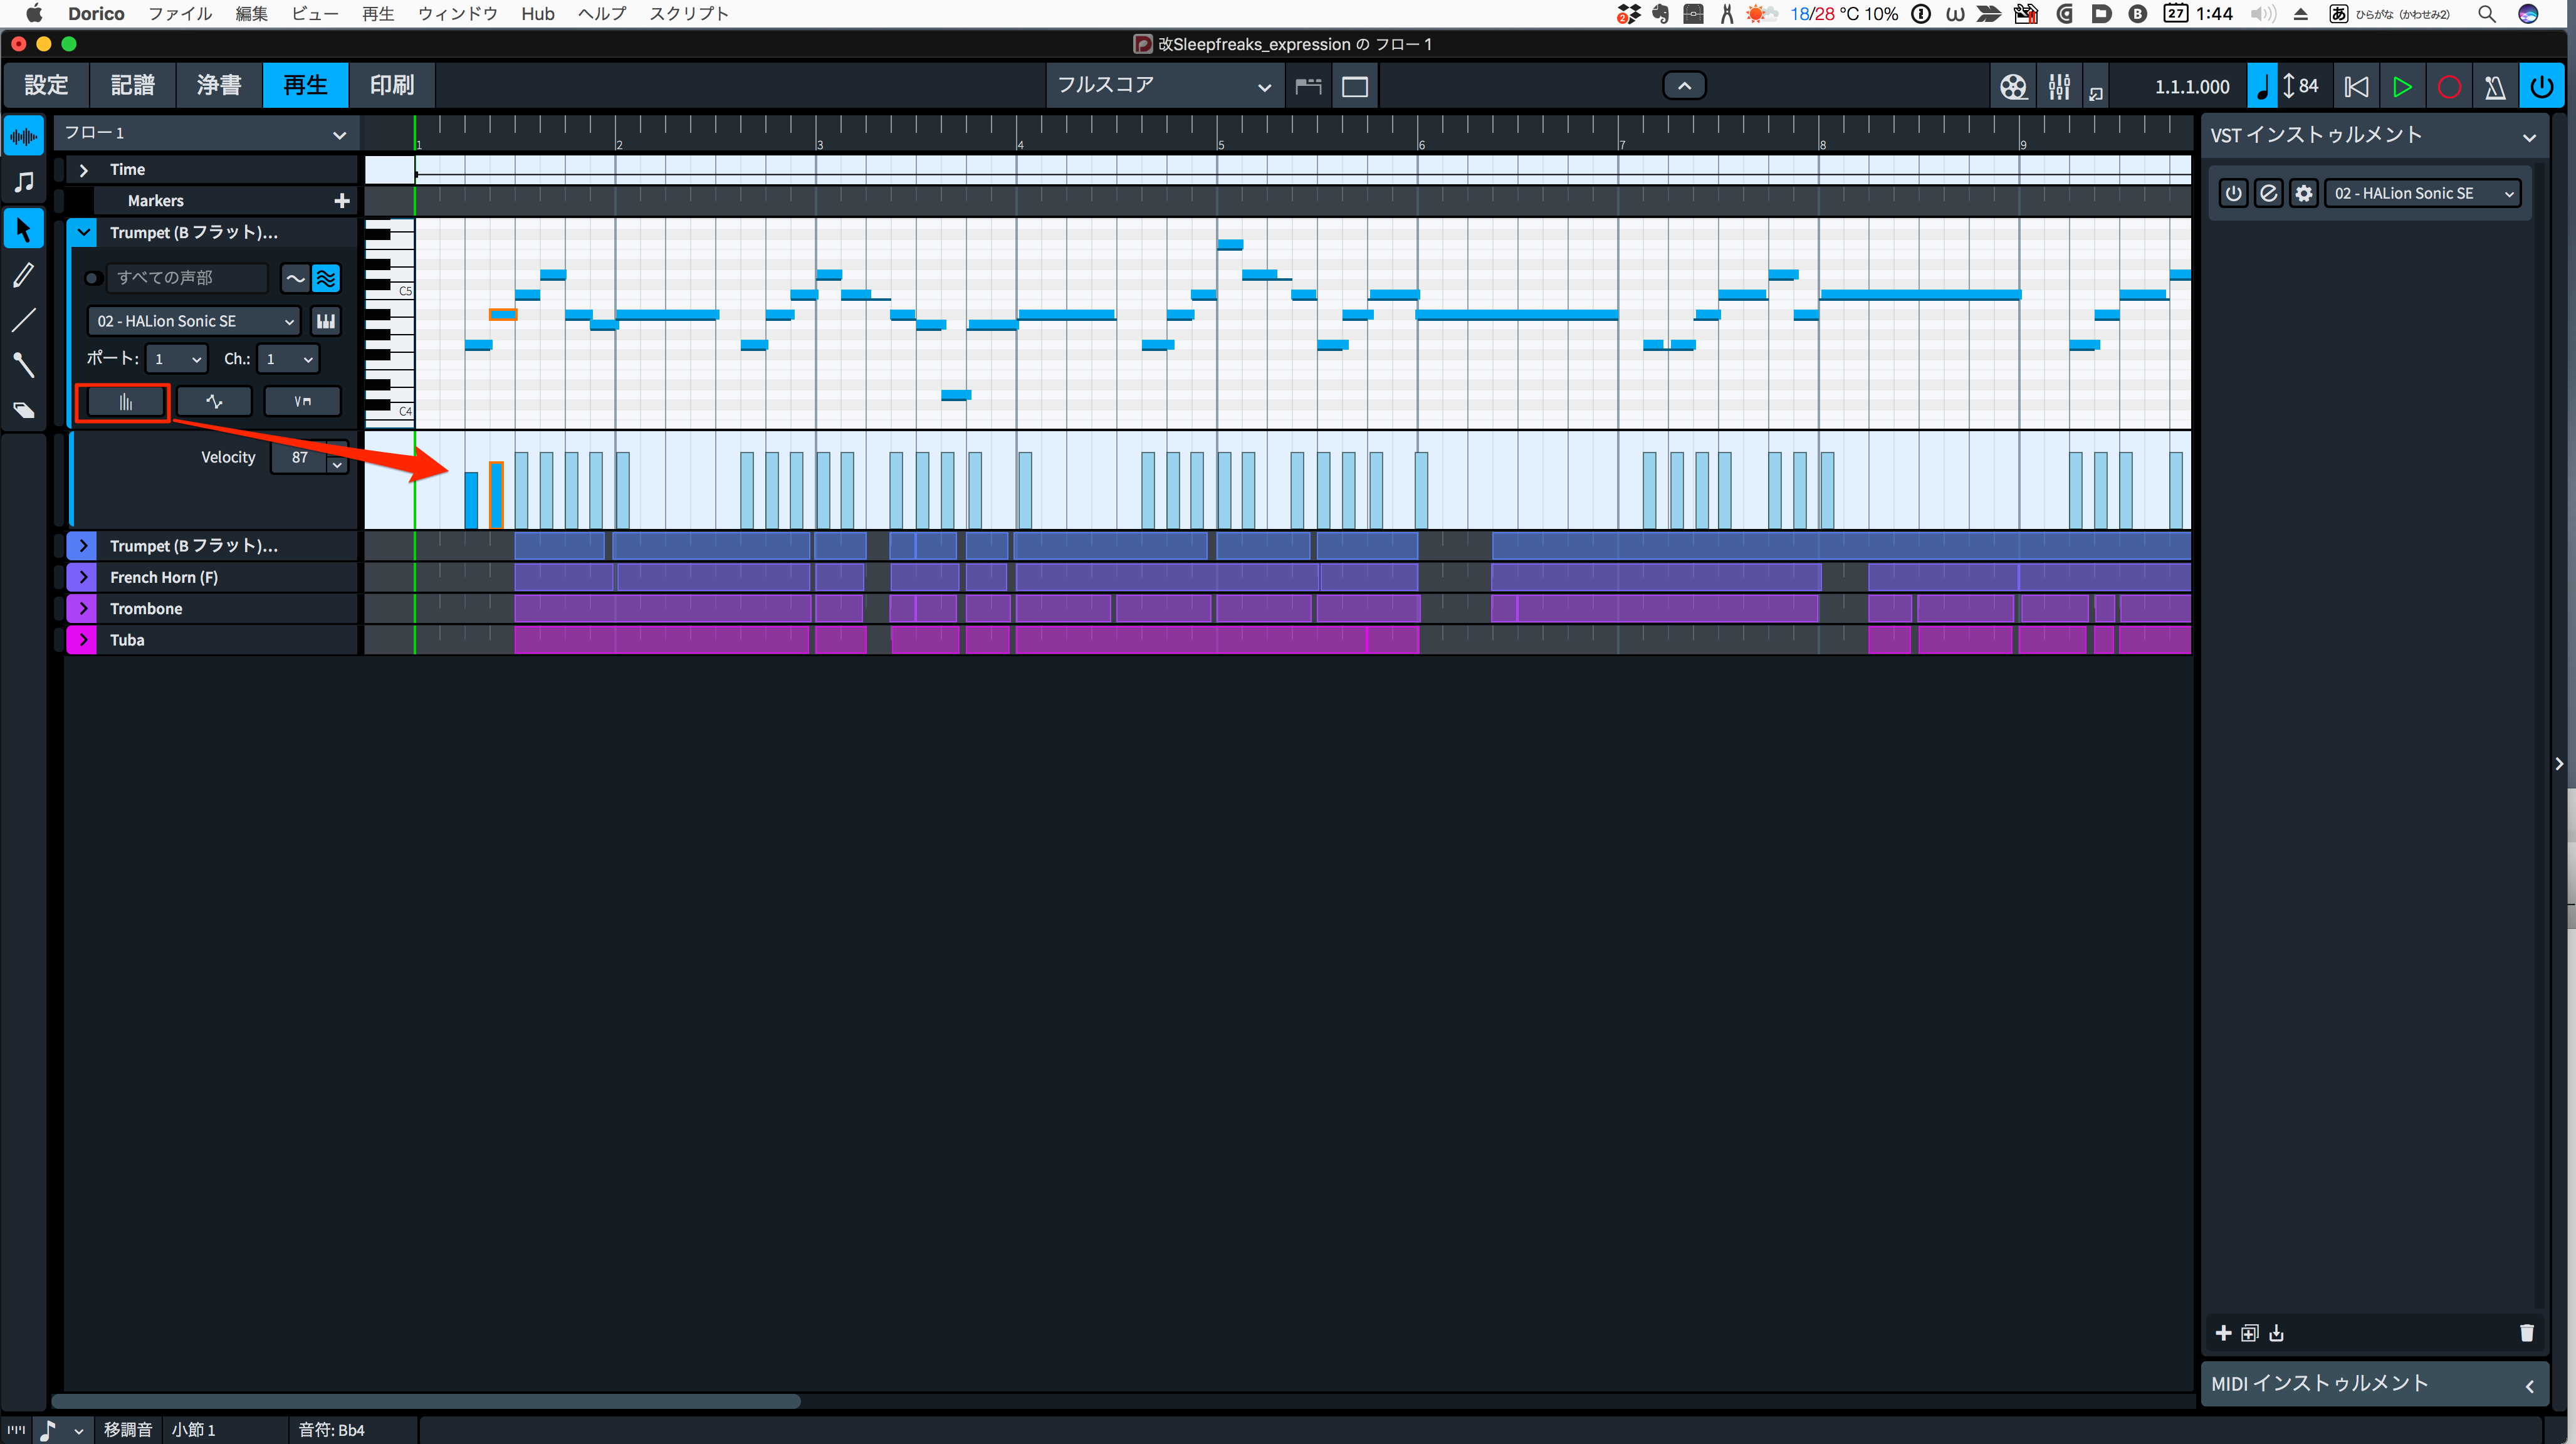Toggle the double wave notated durations button
Screen dimensions: 2576x1444
coord(326,278)
